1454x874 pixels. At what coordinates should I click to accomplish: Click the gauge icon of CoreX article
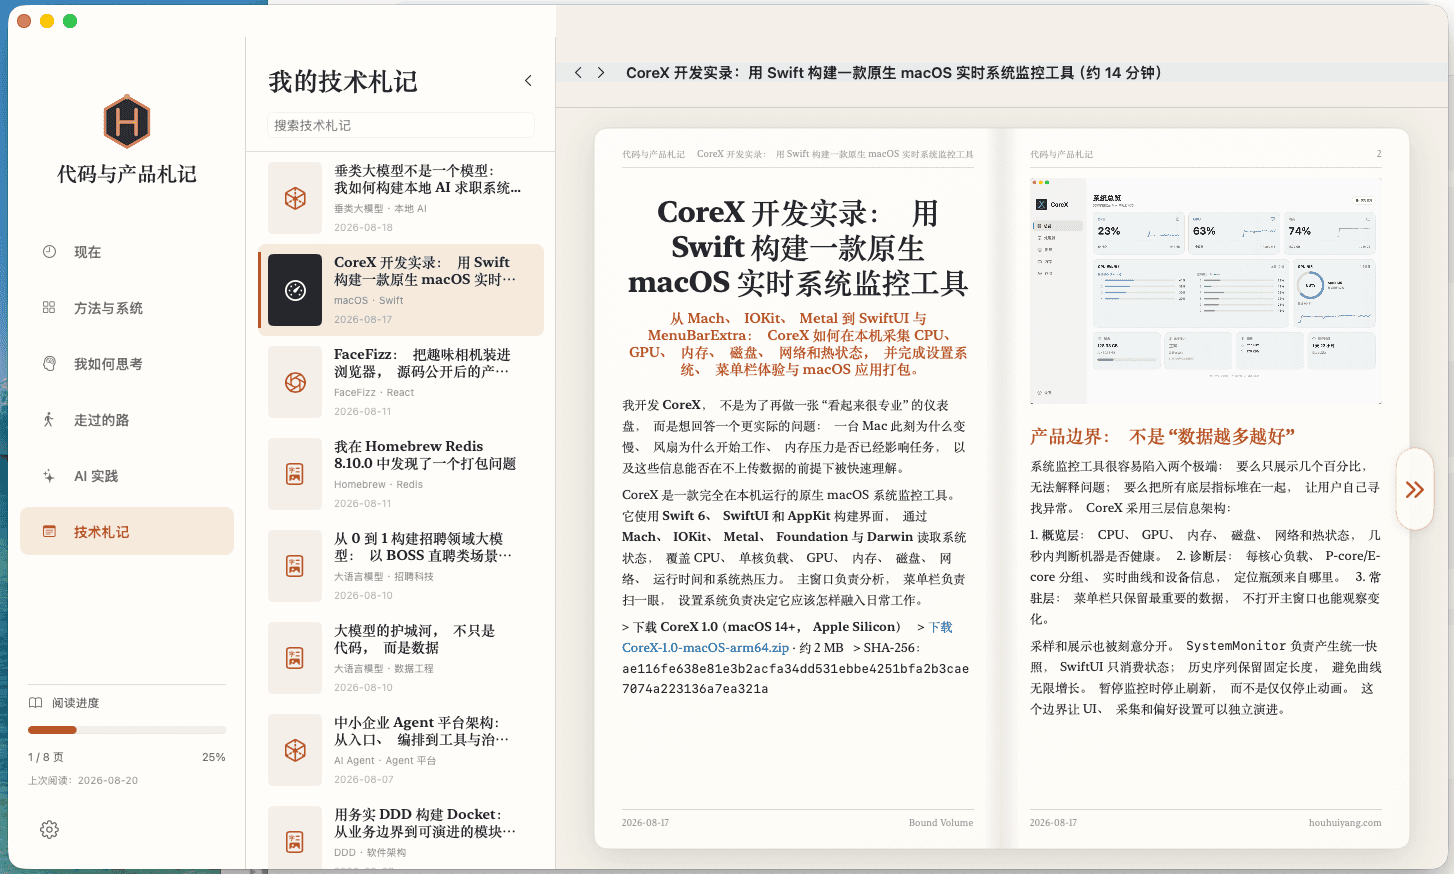(295, 290)
